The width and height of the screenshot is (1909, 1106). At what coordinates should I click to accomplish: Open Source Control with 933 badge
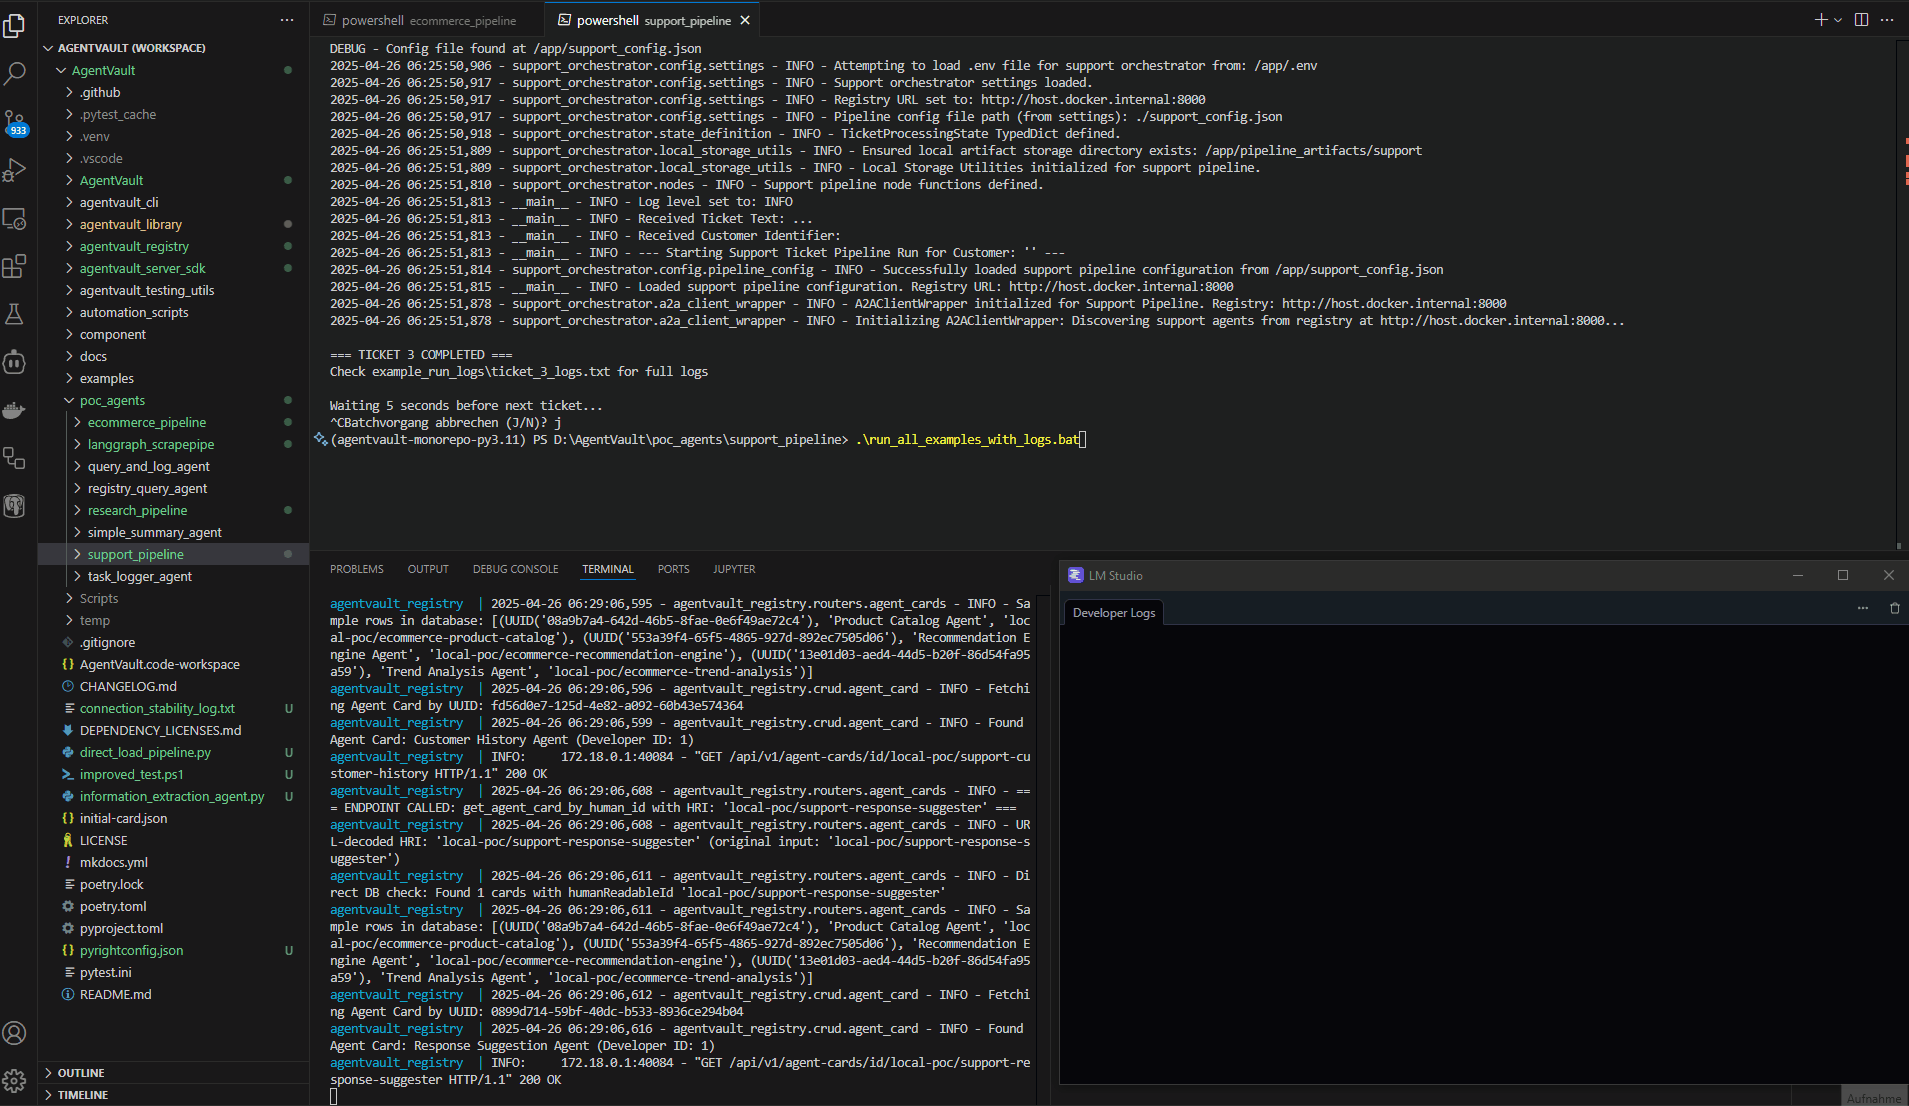tap(15, 122)
